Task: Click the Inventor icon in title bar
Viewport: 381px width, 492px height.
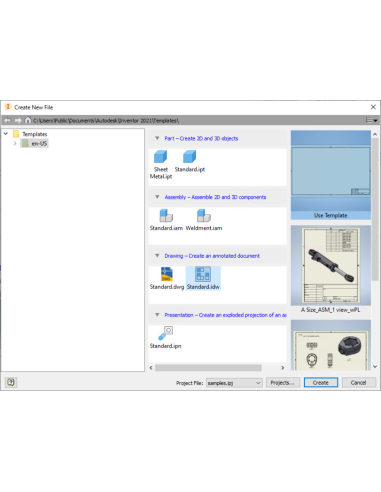Action: [x=8, y=107]
